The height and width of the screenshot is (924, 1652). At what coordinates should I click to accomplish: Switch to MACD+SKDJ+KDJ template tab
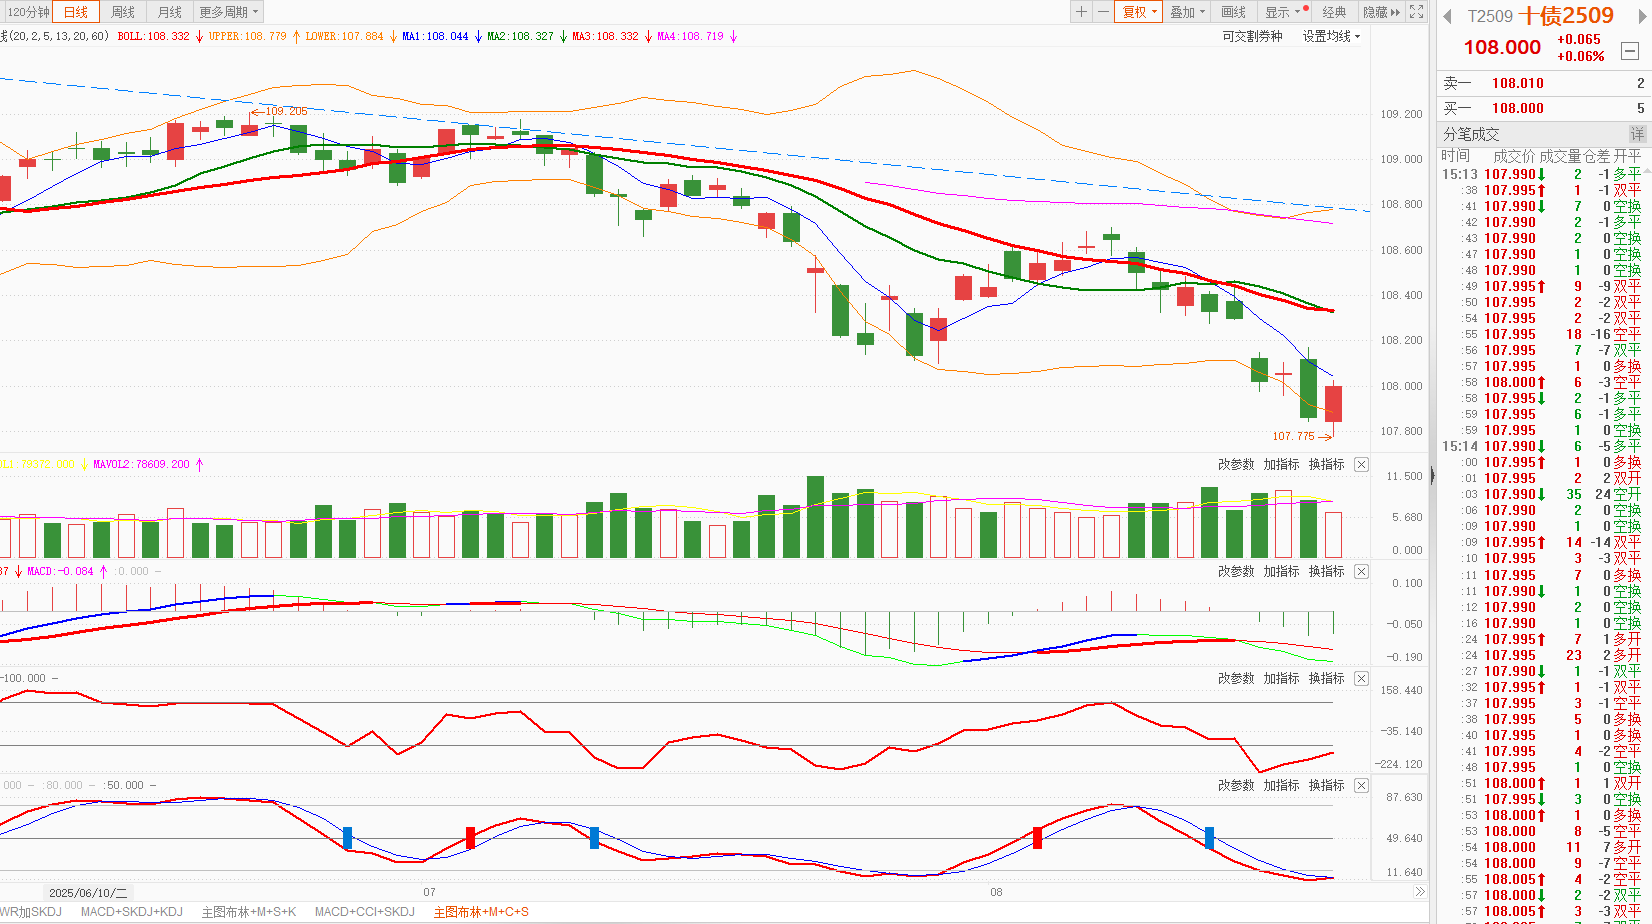tap(132, 912)
